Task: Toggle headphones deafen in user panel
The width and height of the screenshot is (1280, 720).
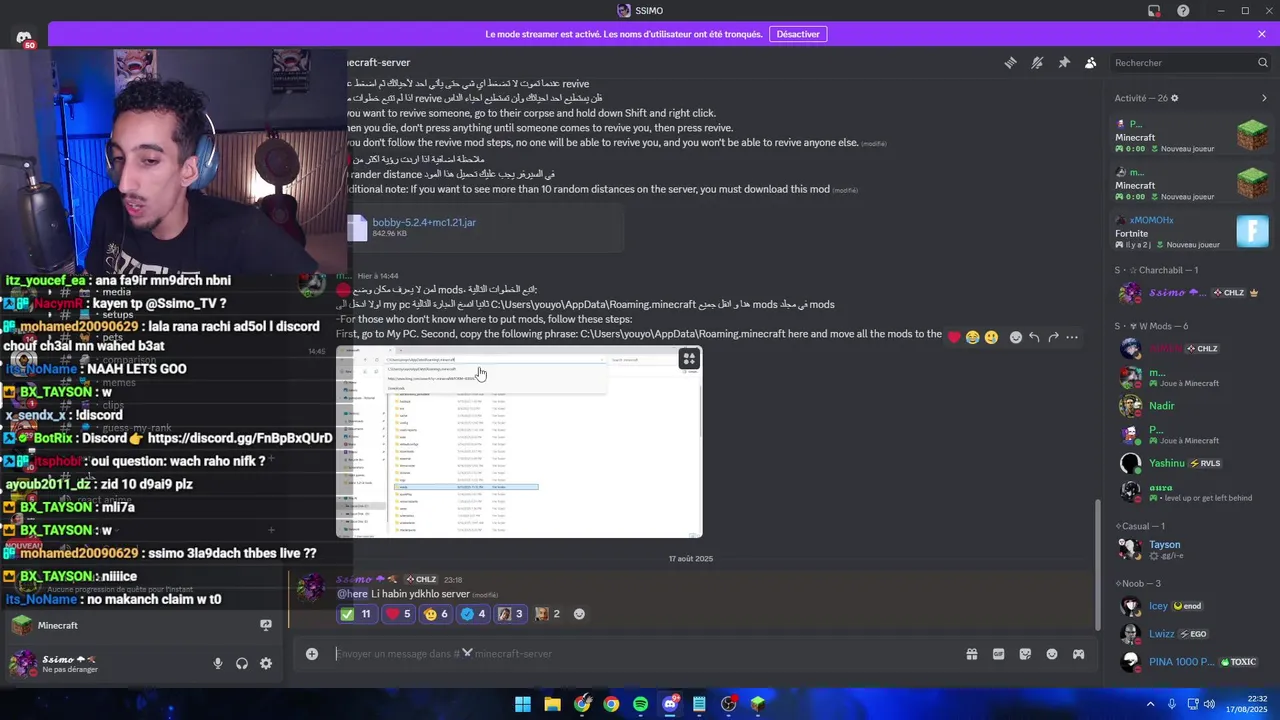Action: [x=242, y=663]
